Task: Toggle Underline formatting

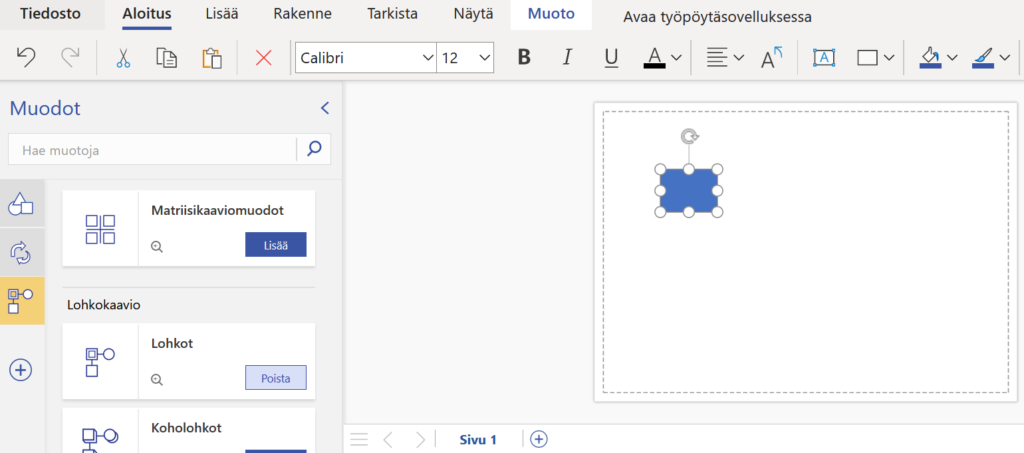Action: pos(611,58)
